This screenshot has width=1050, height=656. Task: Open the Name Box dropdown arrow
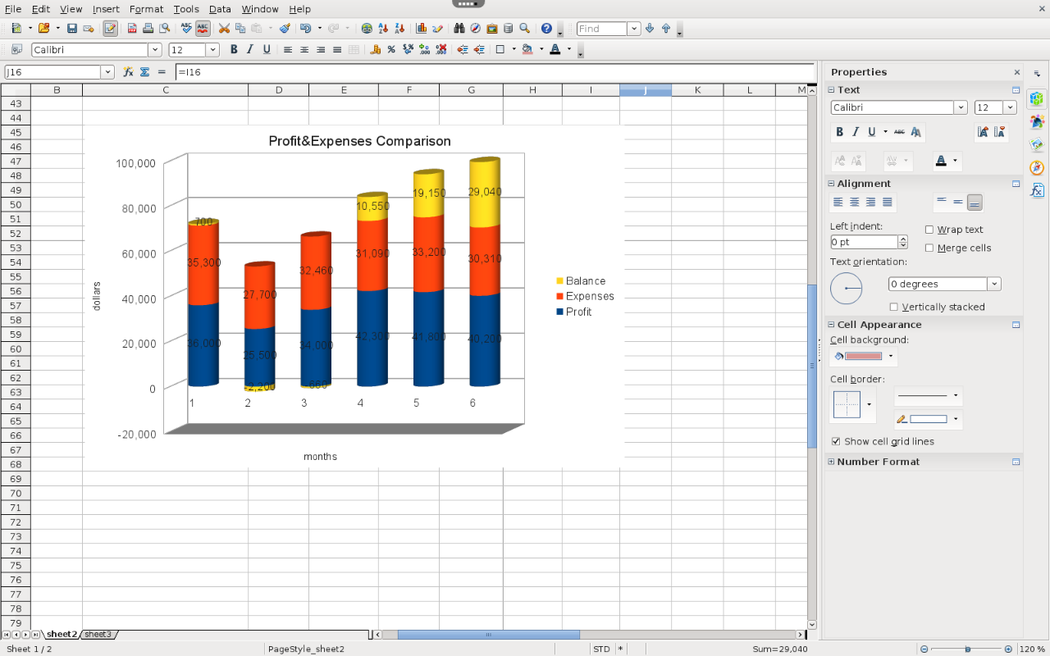tap(107, 72)
